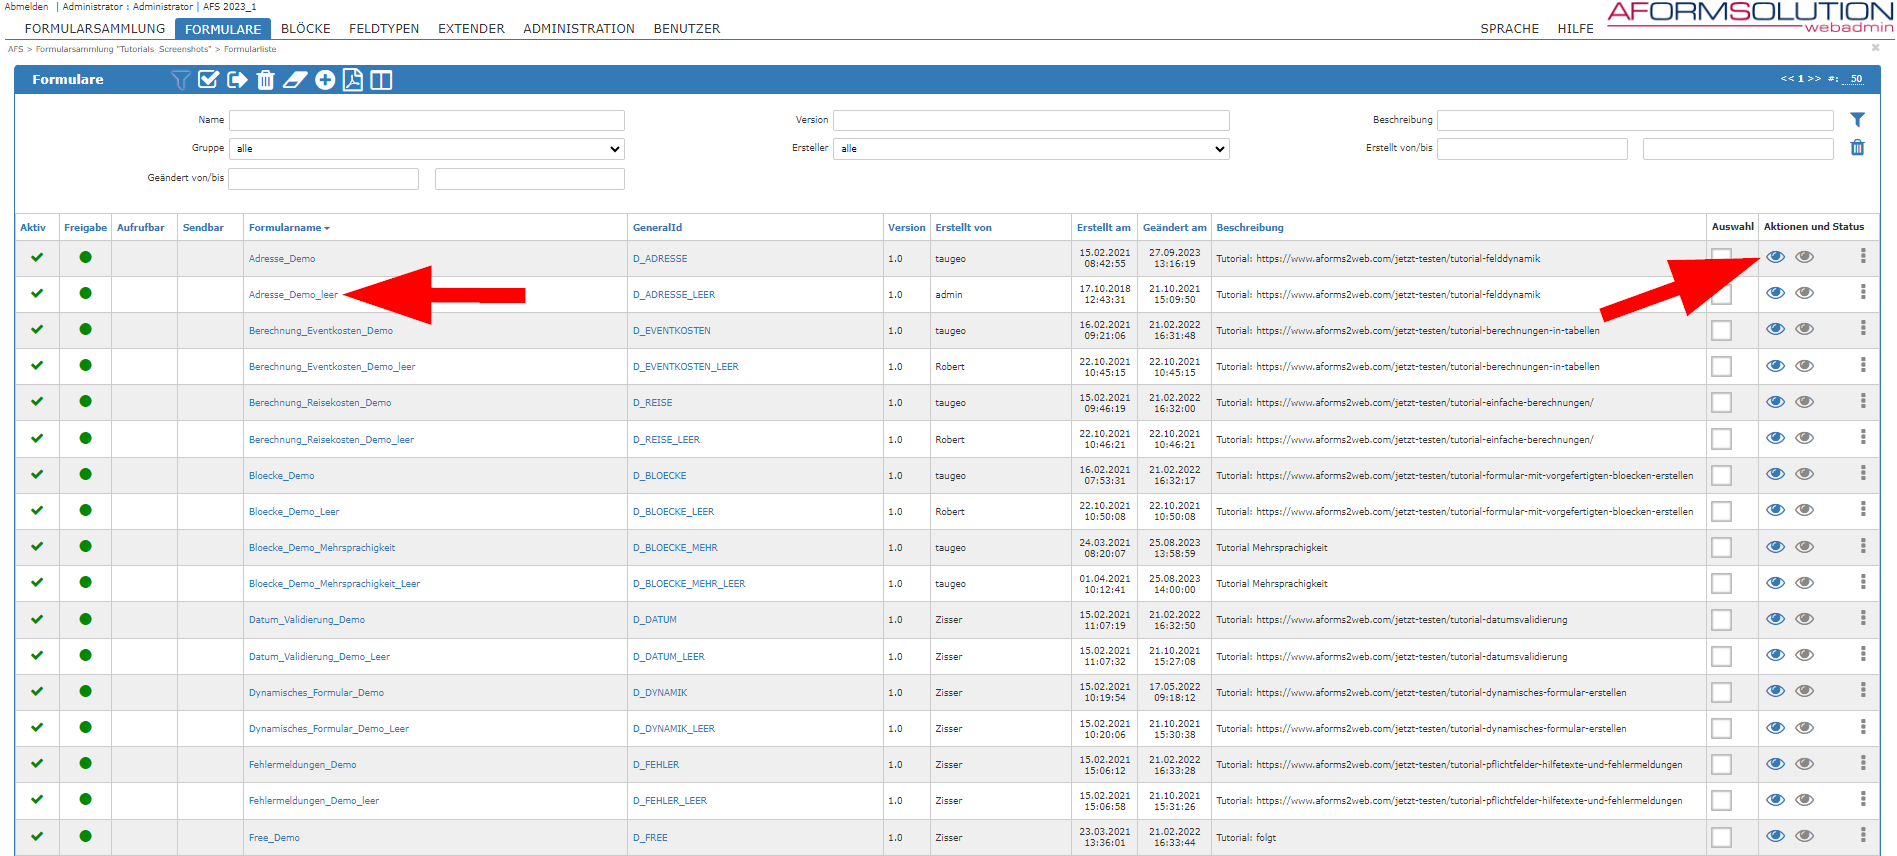Click the export arrow toolbar icon
This screenshot has height=856, width=1897.
pyautogui.click(x=237, y=80)
